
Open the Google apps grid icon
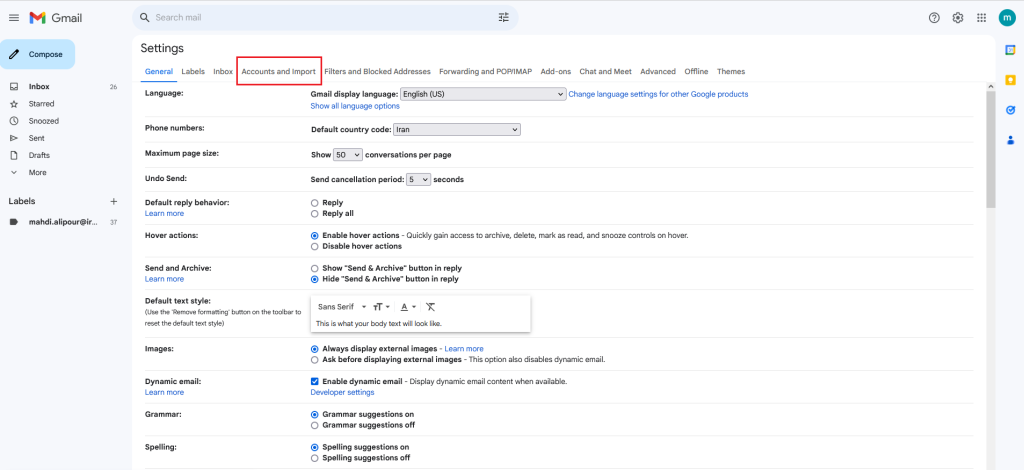981,18
